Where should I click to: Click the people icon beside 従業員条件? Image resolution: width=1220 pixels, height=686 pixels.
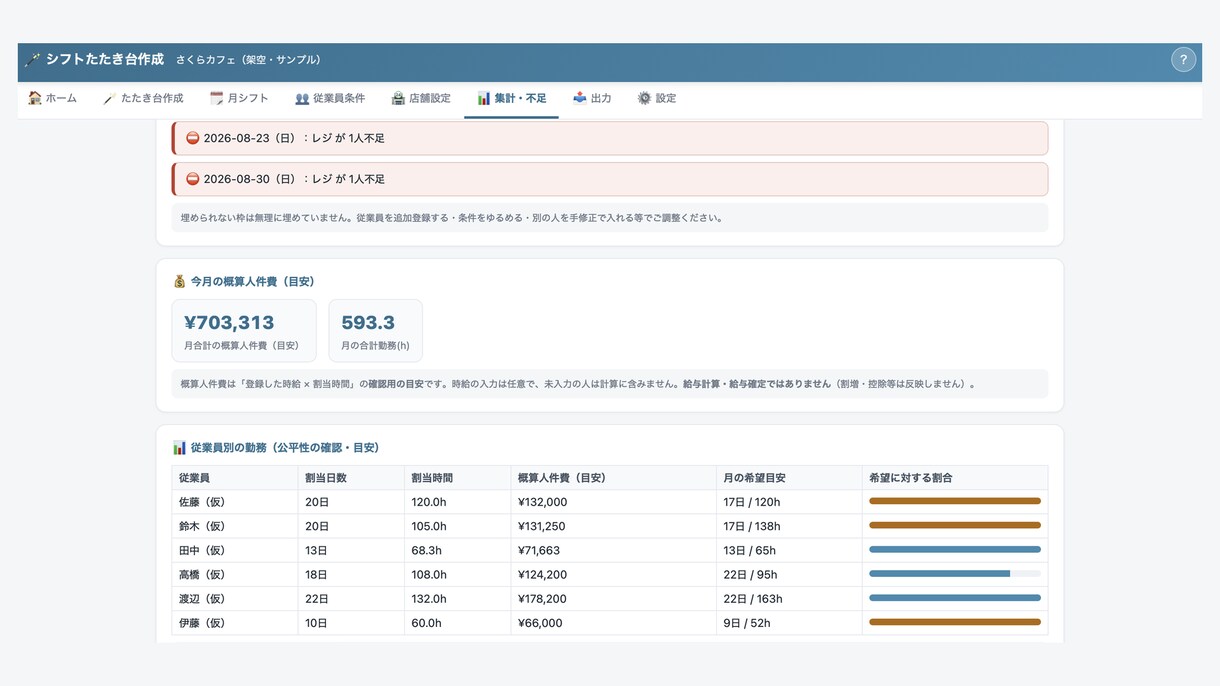point(302,98)
